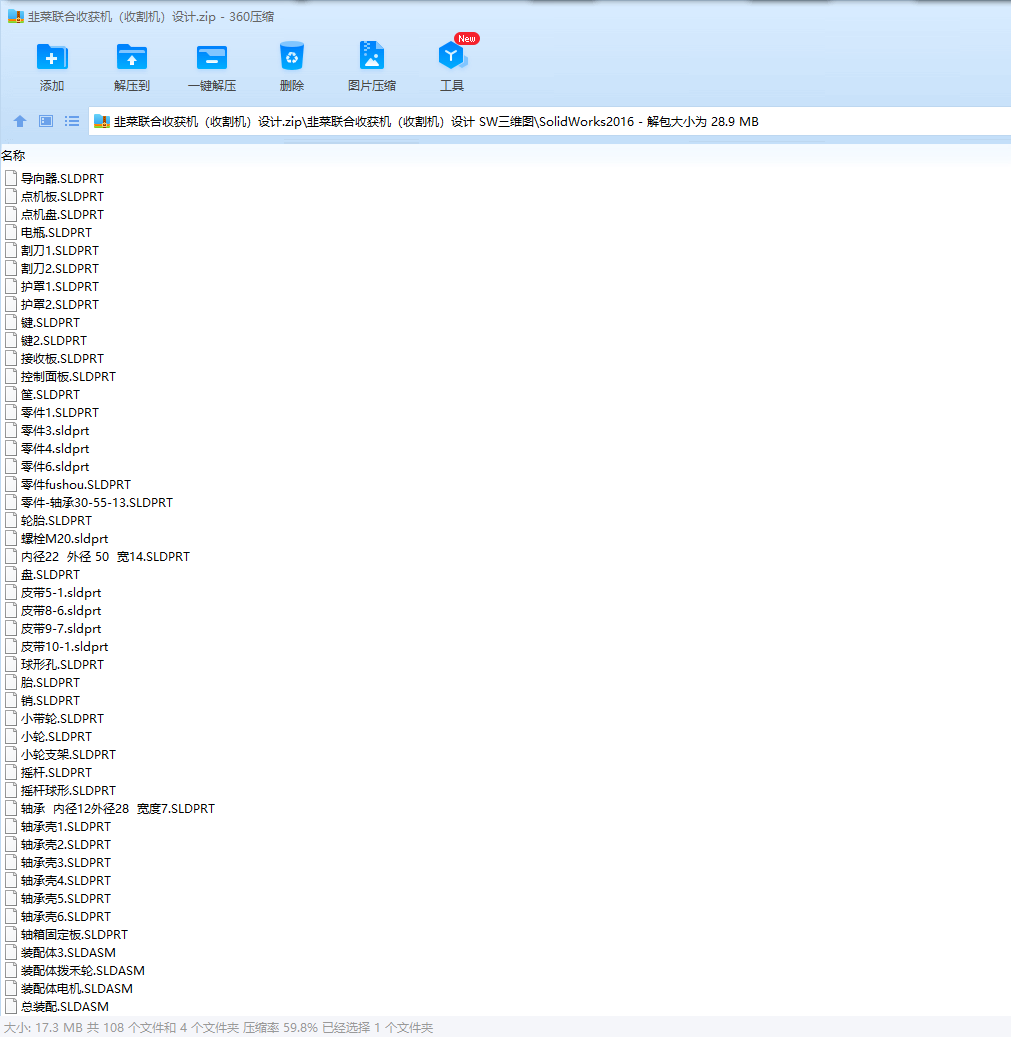Select file 零件4.sldprt
The image size is (1011, 1037).
tap(55, 448)
